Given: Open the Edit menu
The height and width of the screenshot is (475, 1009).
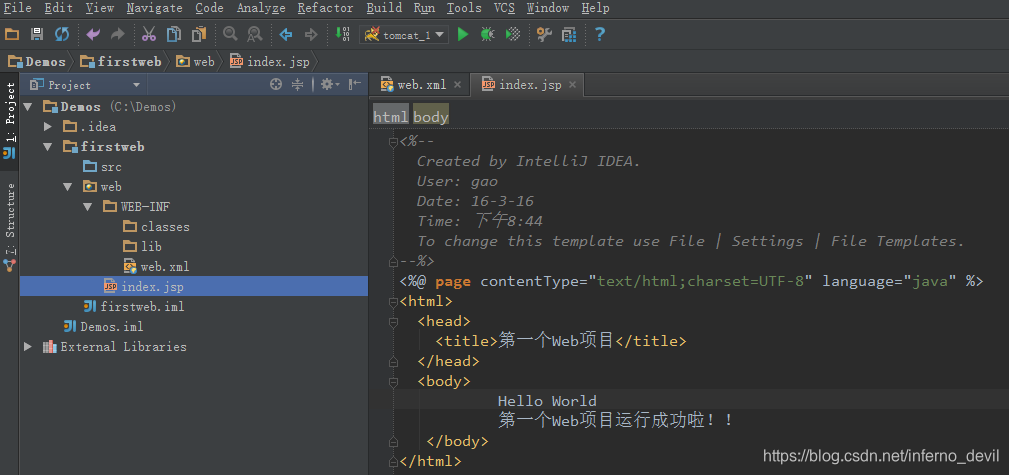Looking at the screenshot, I should tap(59, 8).
